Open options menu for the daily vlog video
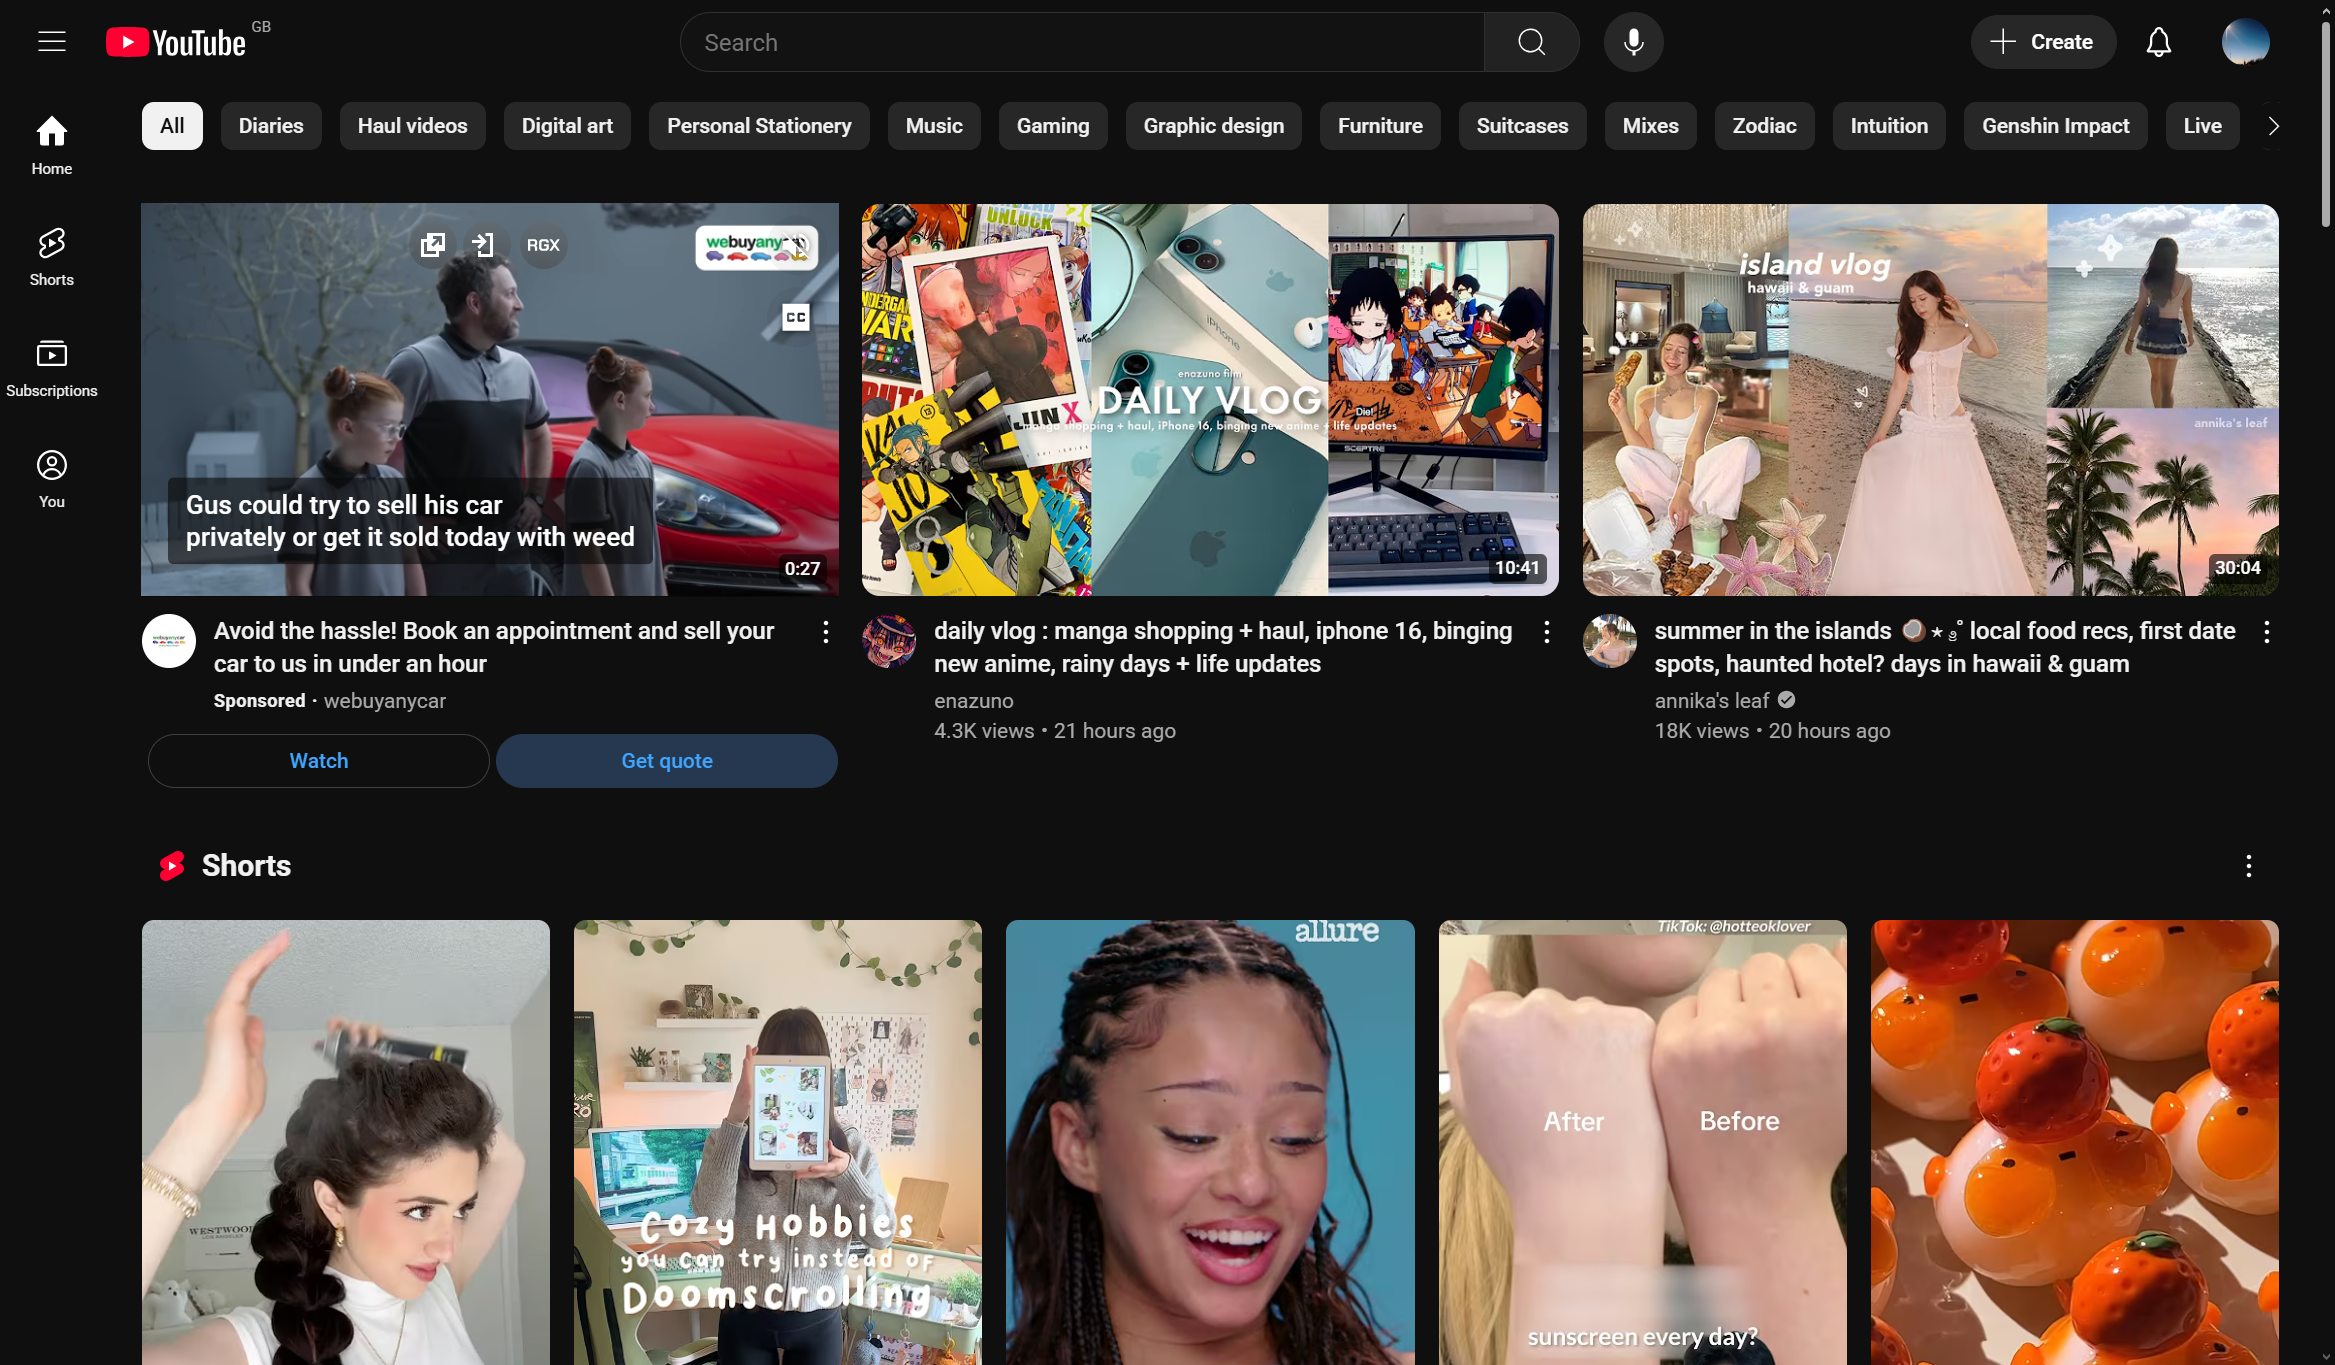 click(1546, 632)
